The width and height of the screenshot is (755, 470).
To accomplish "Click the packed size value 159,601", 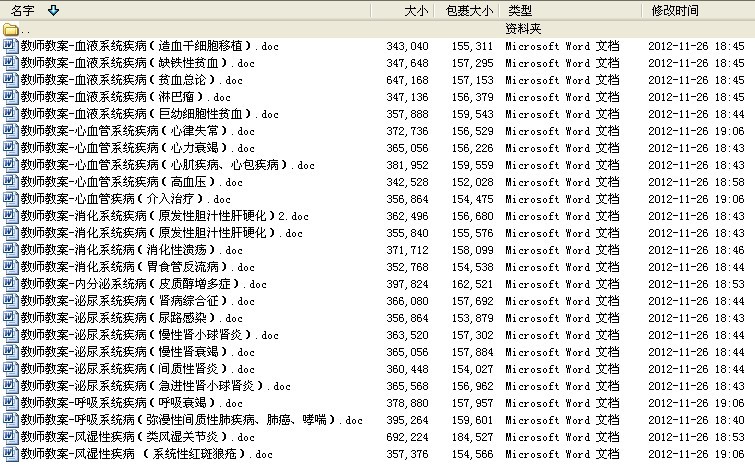I will coord(472,420).
